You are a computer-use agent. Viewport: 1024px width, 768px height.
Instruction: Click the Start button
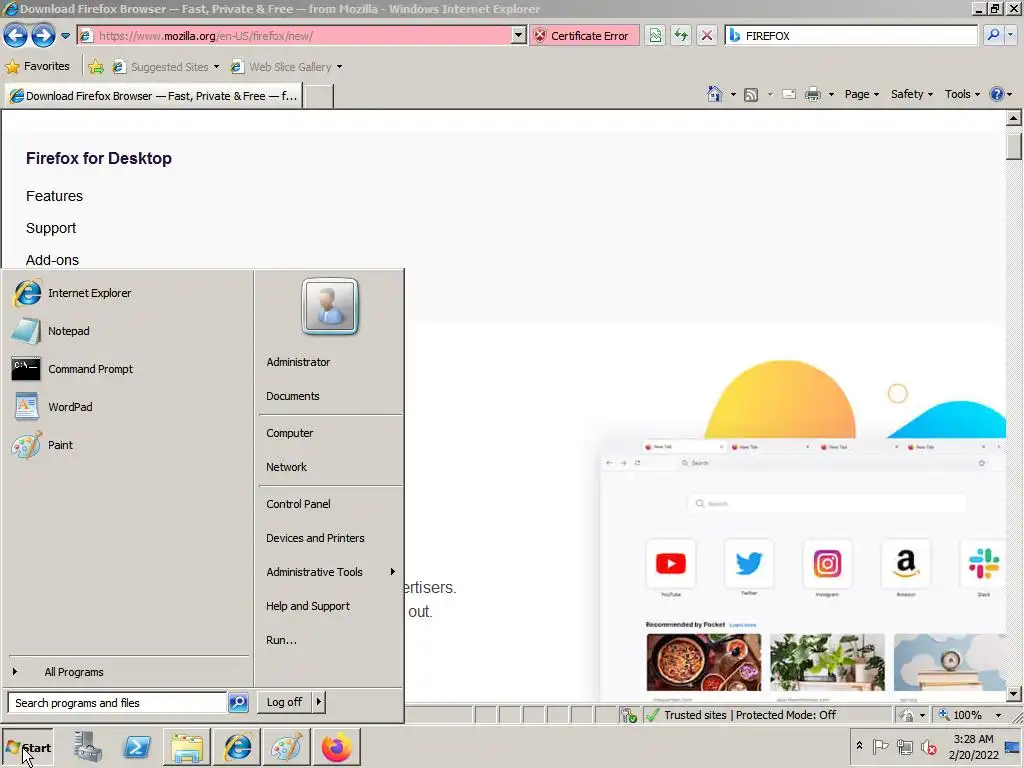pyautogui.click(x=28, y=748)
